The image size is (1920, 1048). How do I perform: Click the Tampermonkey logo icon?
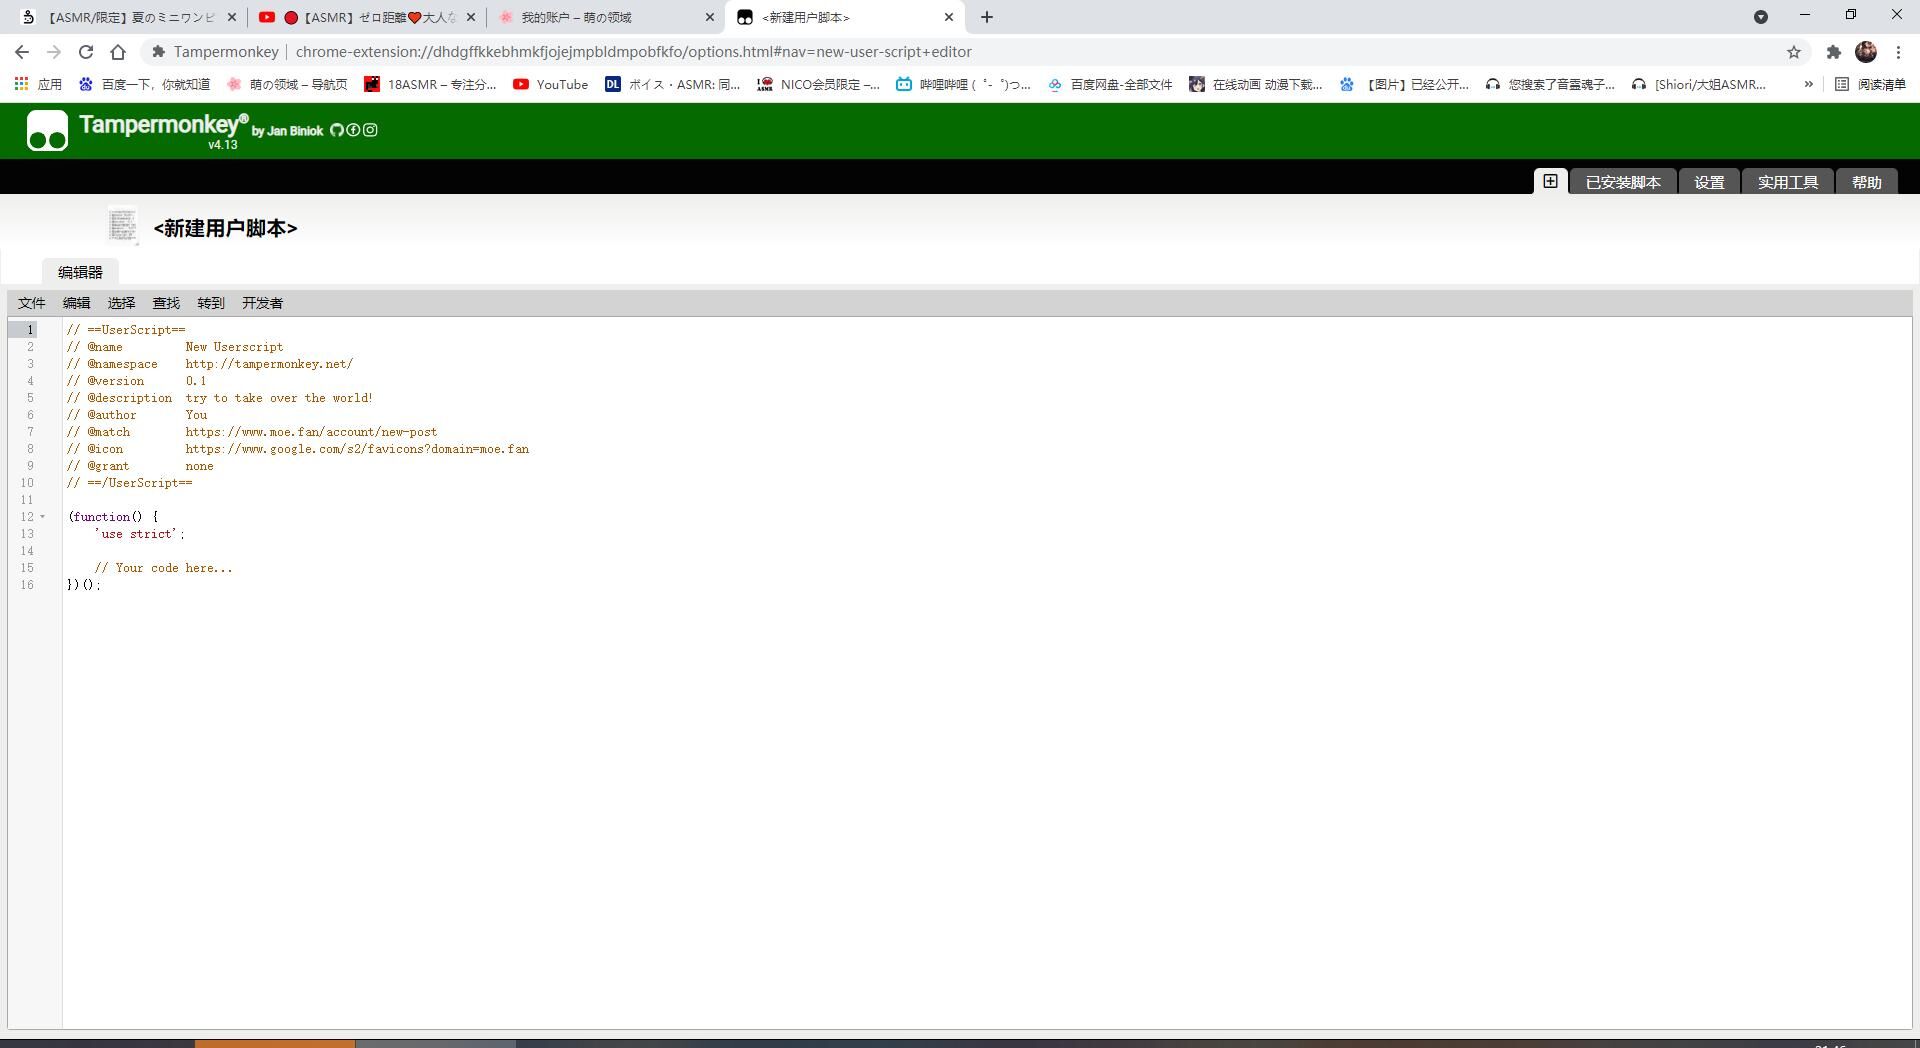tap(47, 131)
